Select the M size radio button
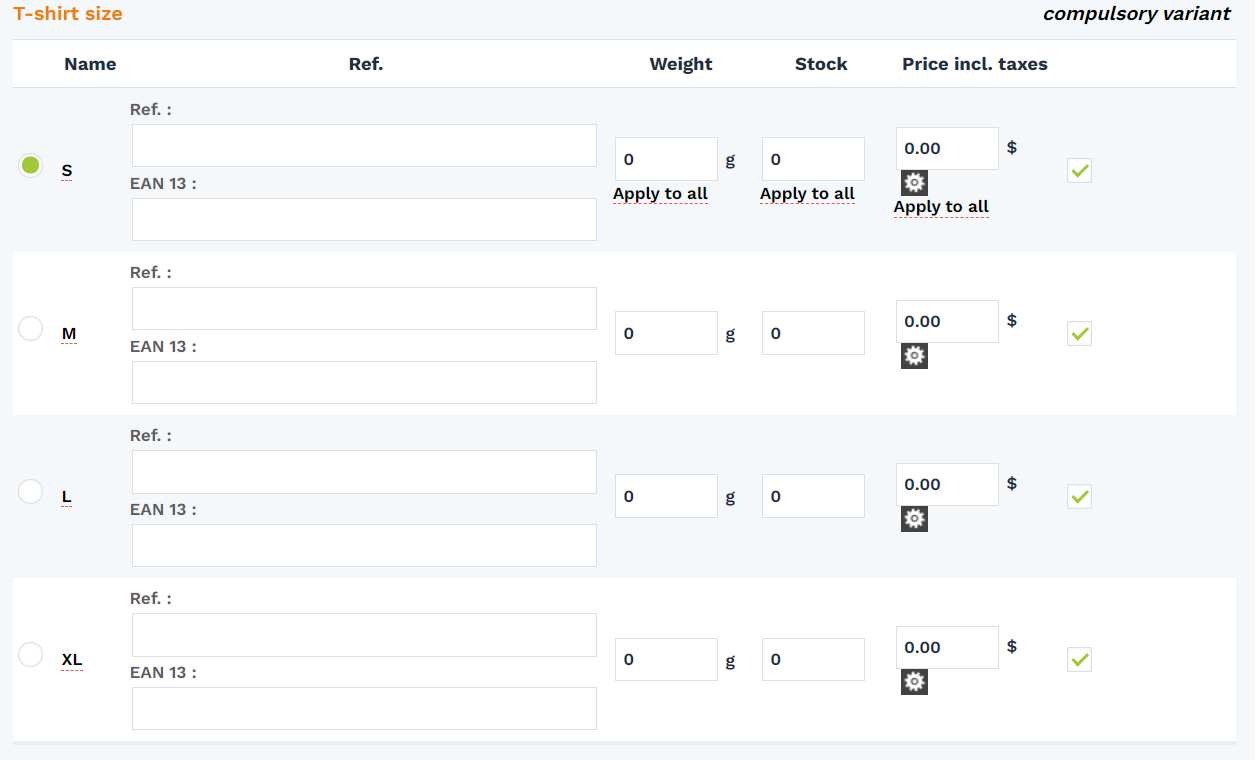1260x760 pixels. click(31, 328)
